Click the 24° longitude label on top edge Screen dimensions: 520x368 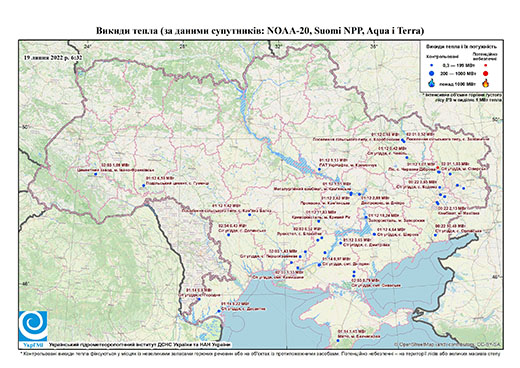pyautogui.click(x=88, y=46)
